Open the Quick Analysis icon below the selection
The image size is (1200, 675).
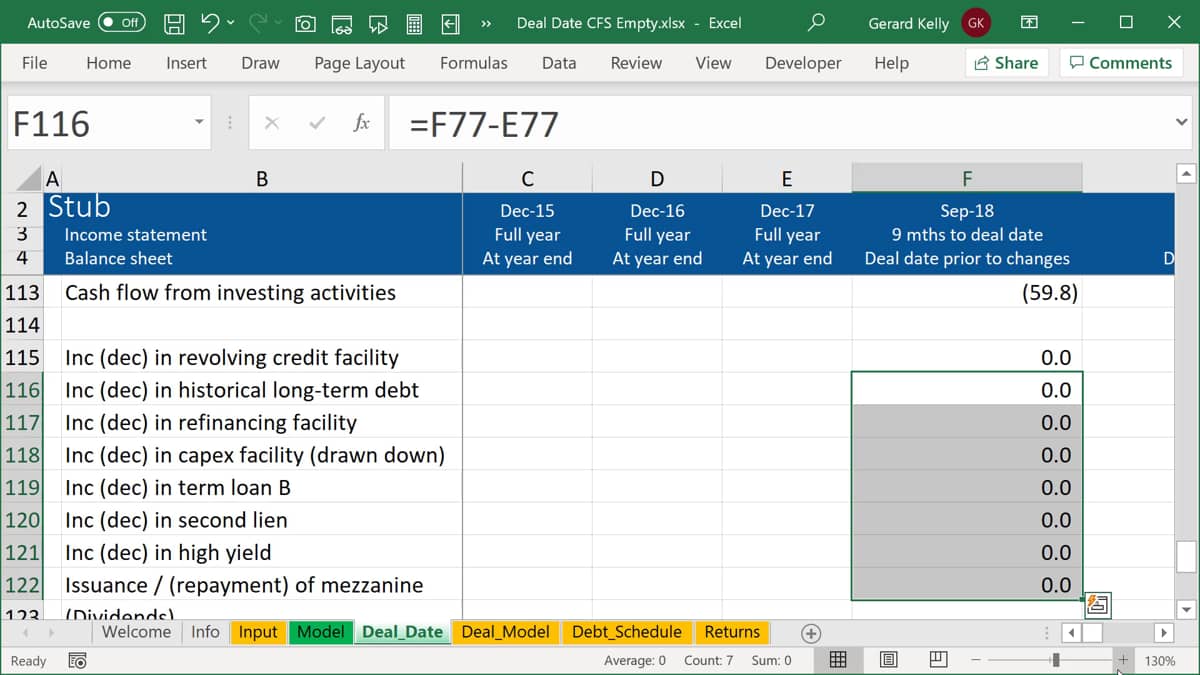[1097, 606]
